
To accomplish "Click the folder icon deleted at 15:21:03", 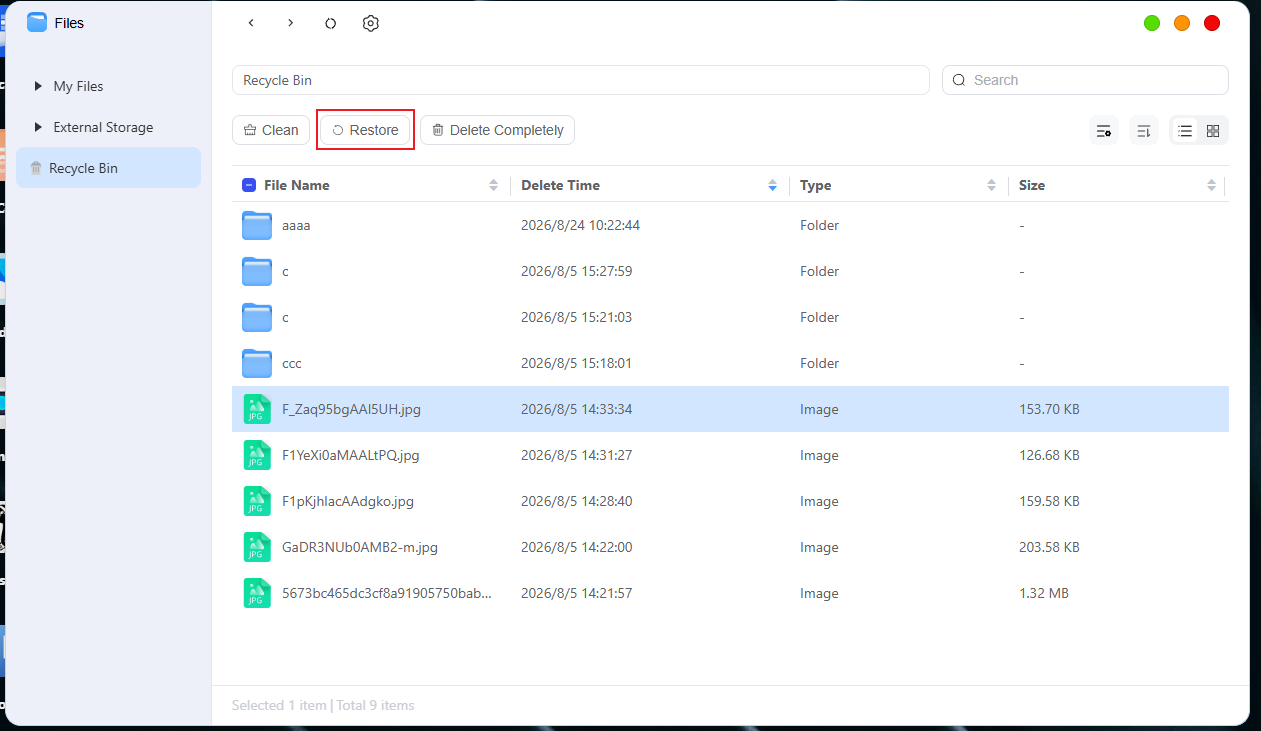I will point(257,318).
